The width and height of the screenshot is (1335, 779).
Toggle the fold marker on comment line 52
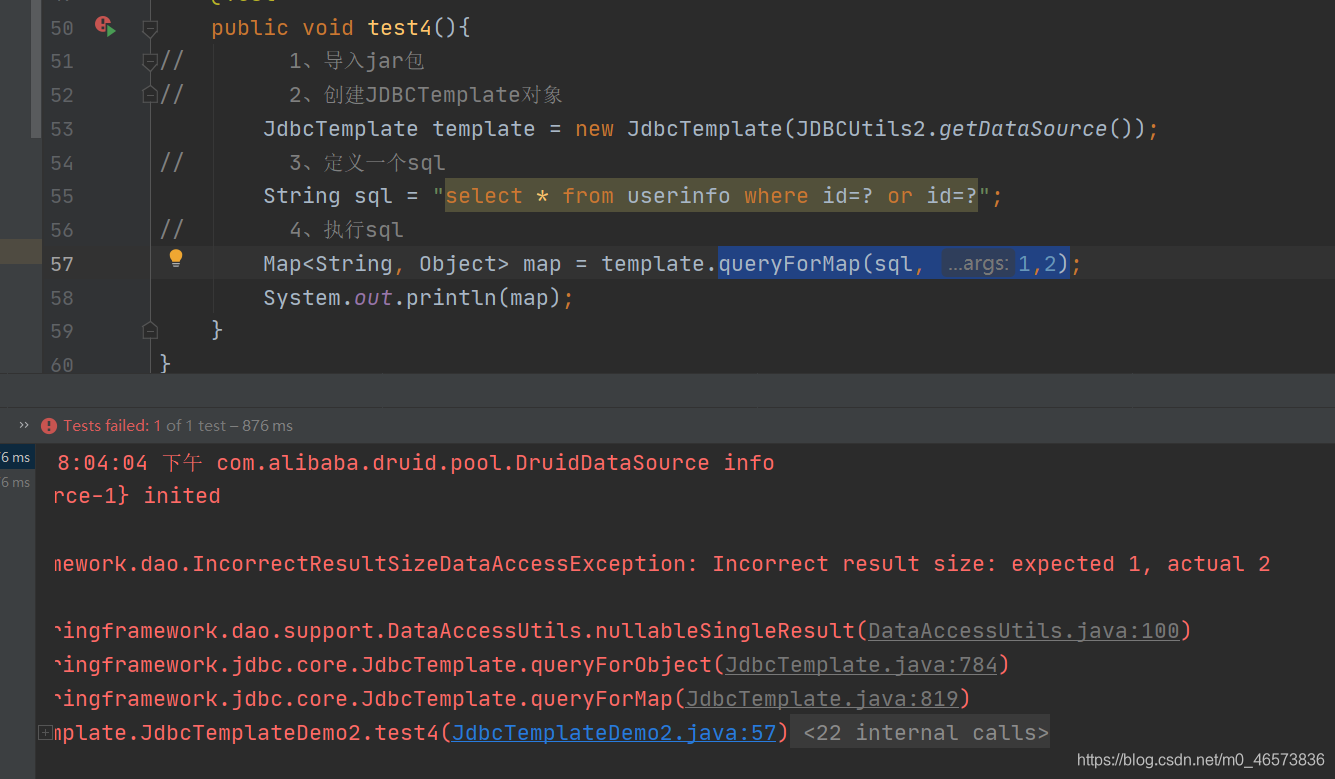[x=150, y=95]
